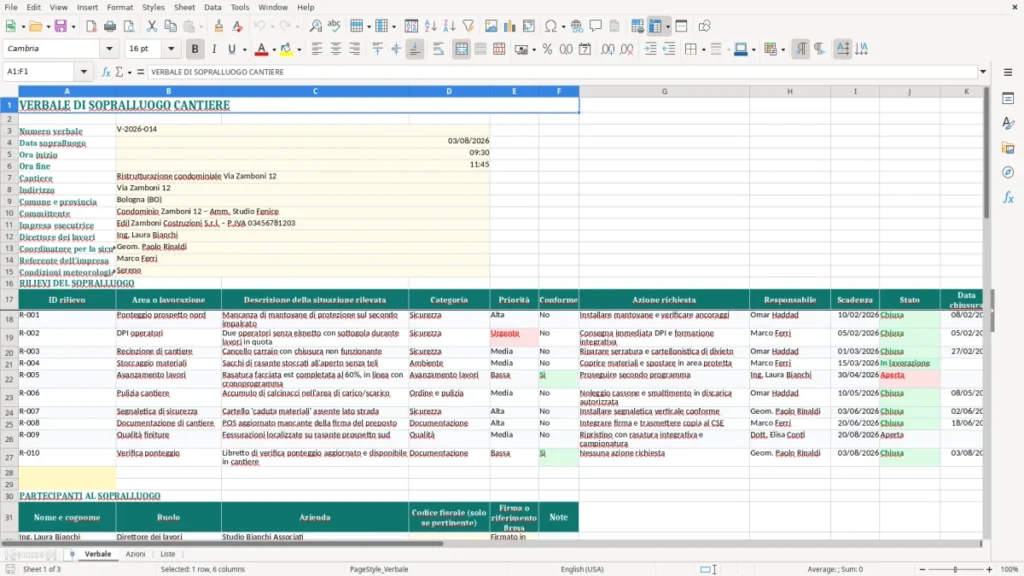Screen dimensions: 1024x576
Task: Click the Font Color red A swatch
Action: [261, 49]
